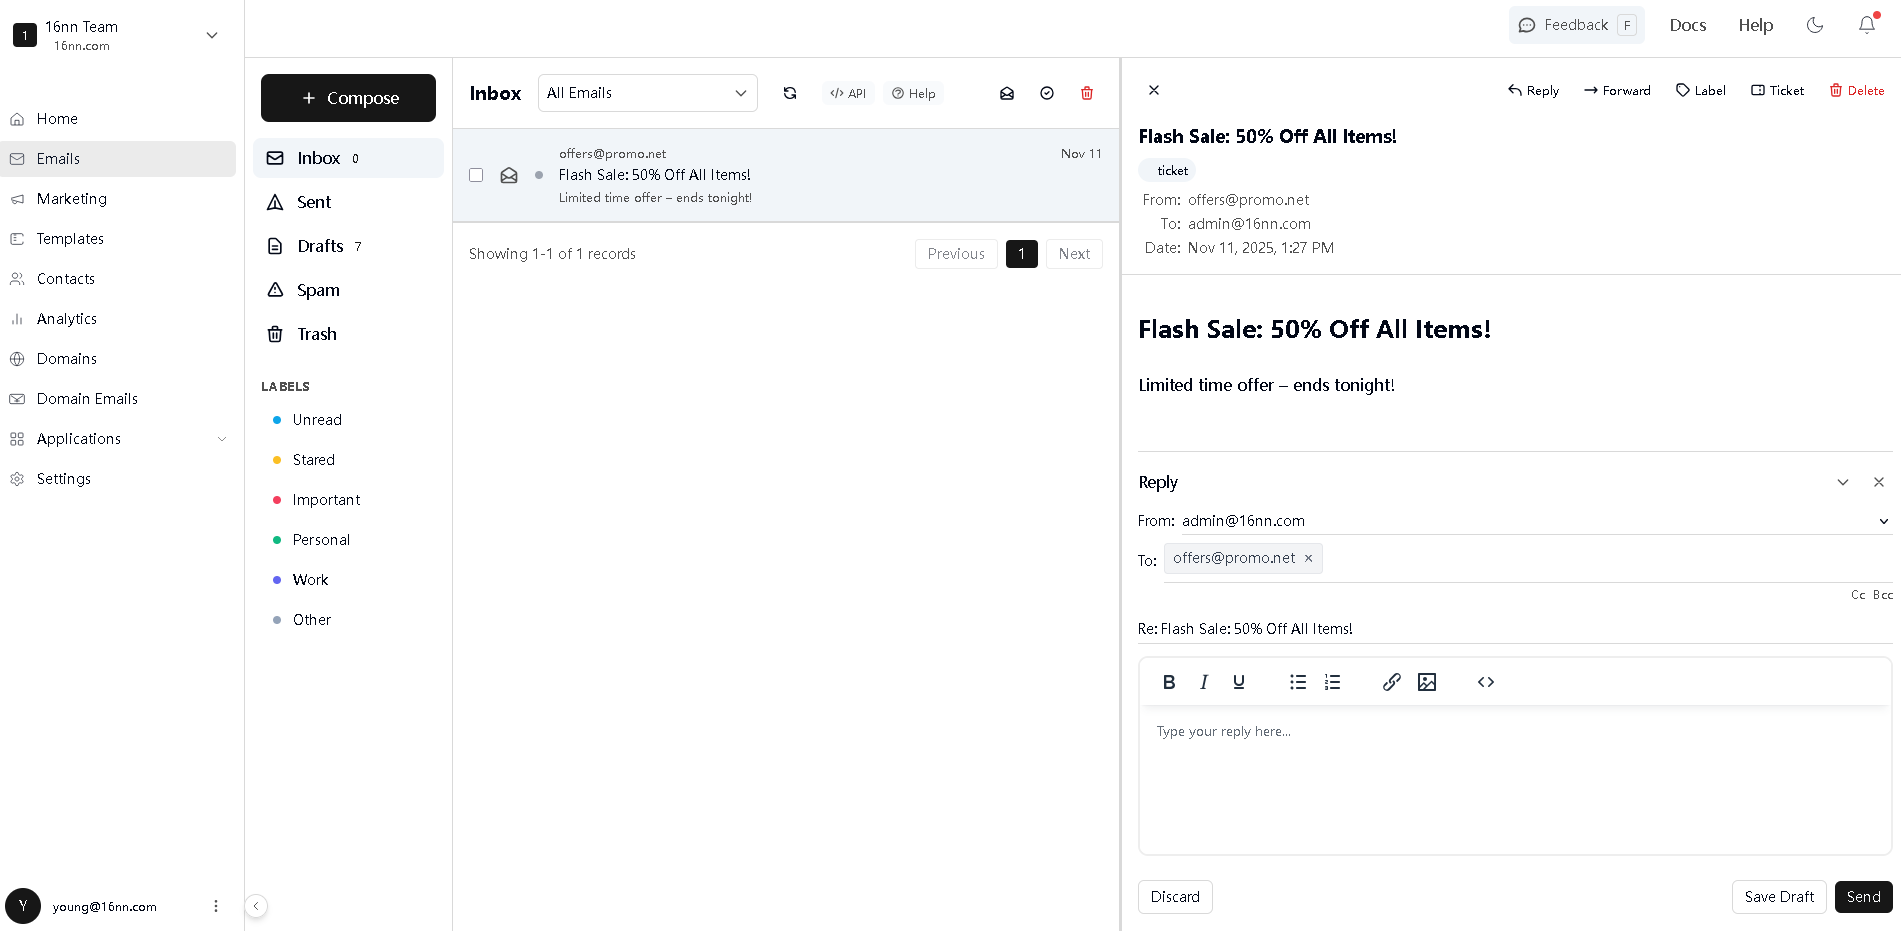The width and height of the screenshot is (1901, 931).
Task: Open the All Emails filter dropdown
Action: pyautogui.click(x=647, y=93)
